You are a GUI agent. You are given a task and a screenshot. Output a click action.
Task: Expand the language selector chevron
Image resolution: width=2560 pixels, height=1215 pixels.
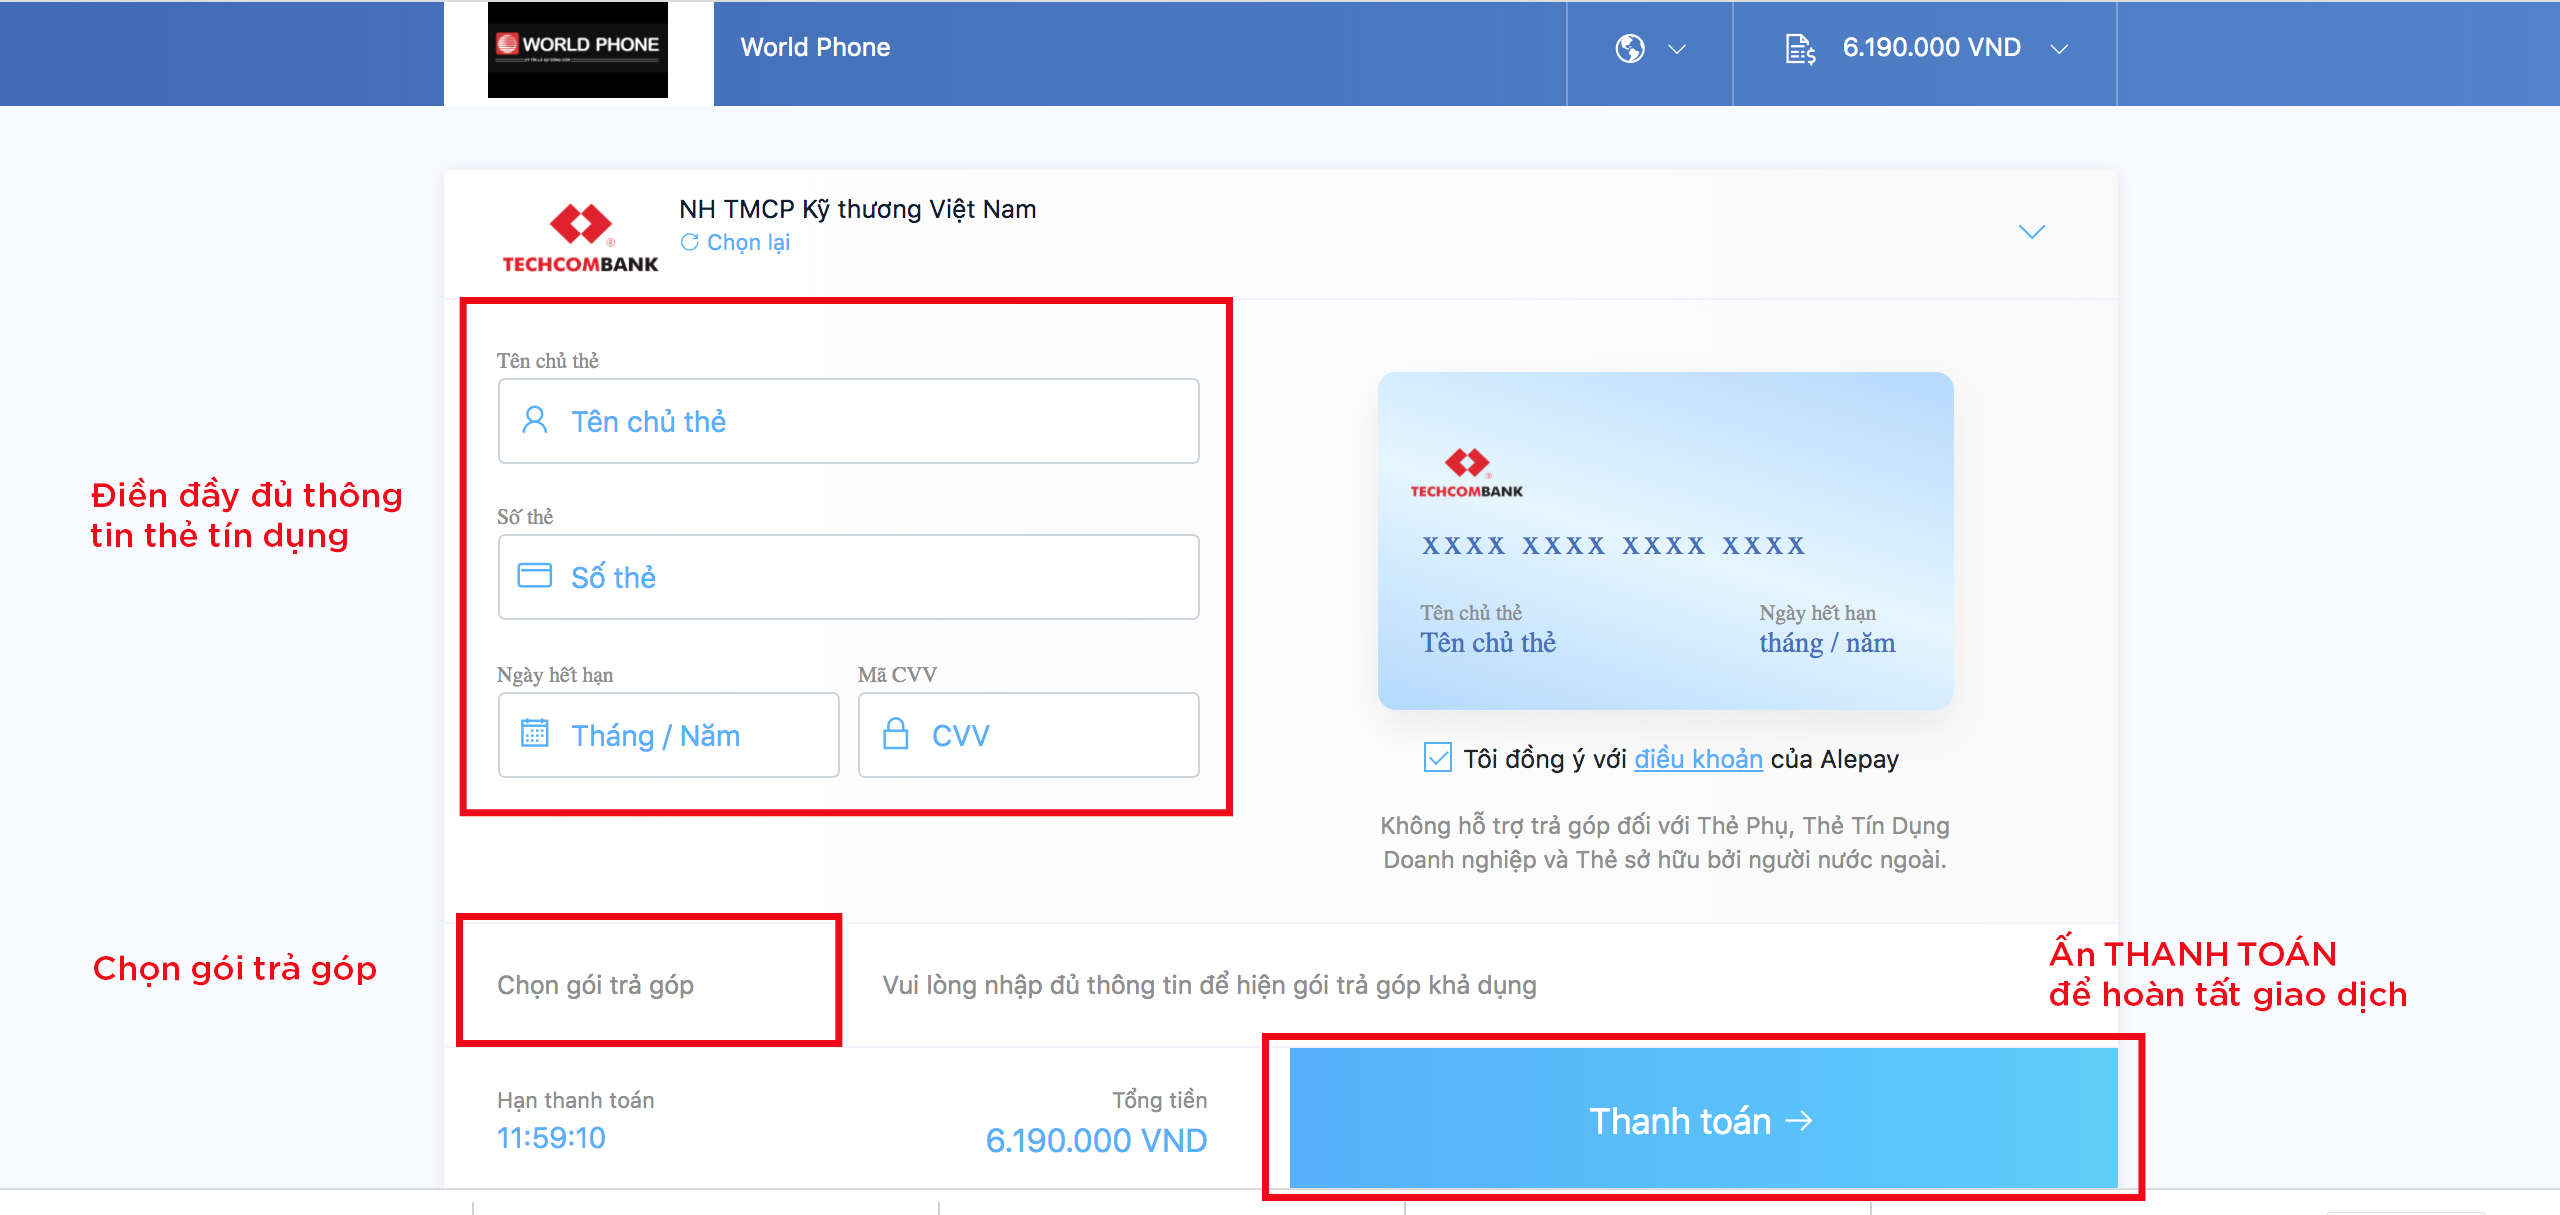point(1677,48)
